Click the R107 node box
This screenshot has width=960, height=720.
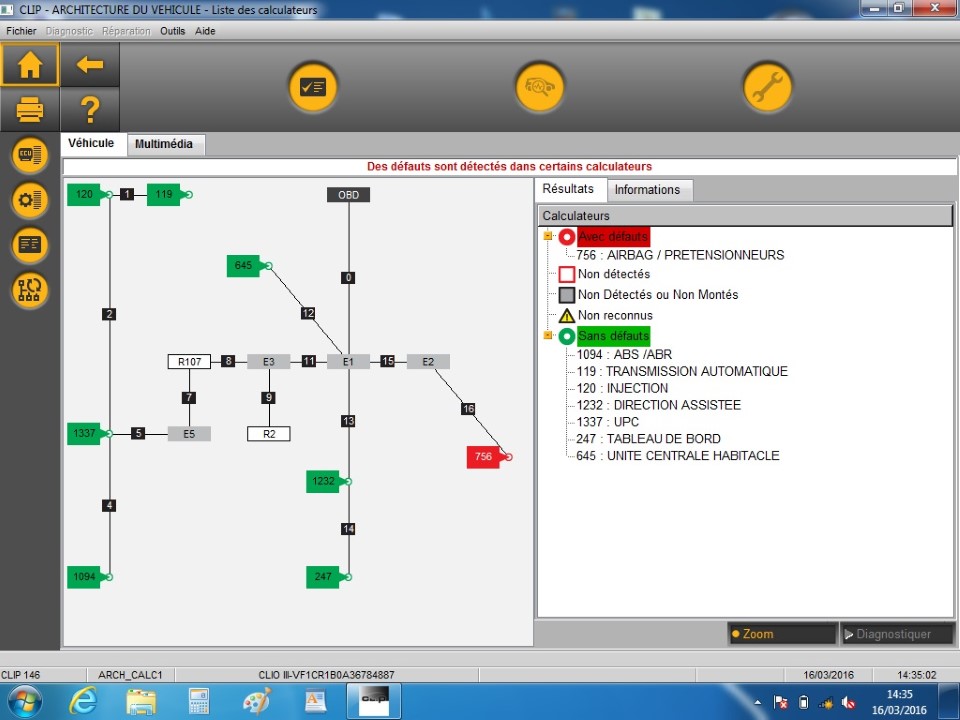point(189,362)
